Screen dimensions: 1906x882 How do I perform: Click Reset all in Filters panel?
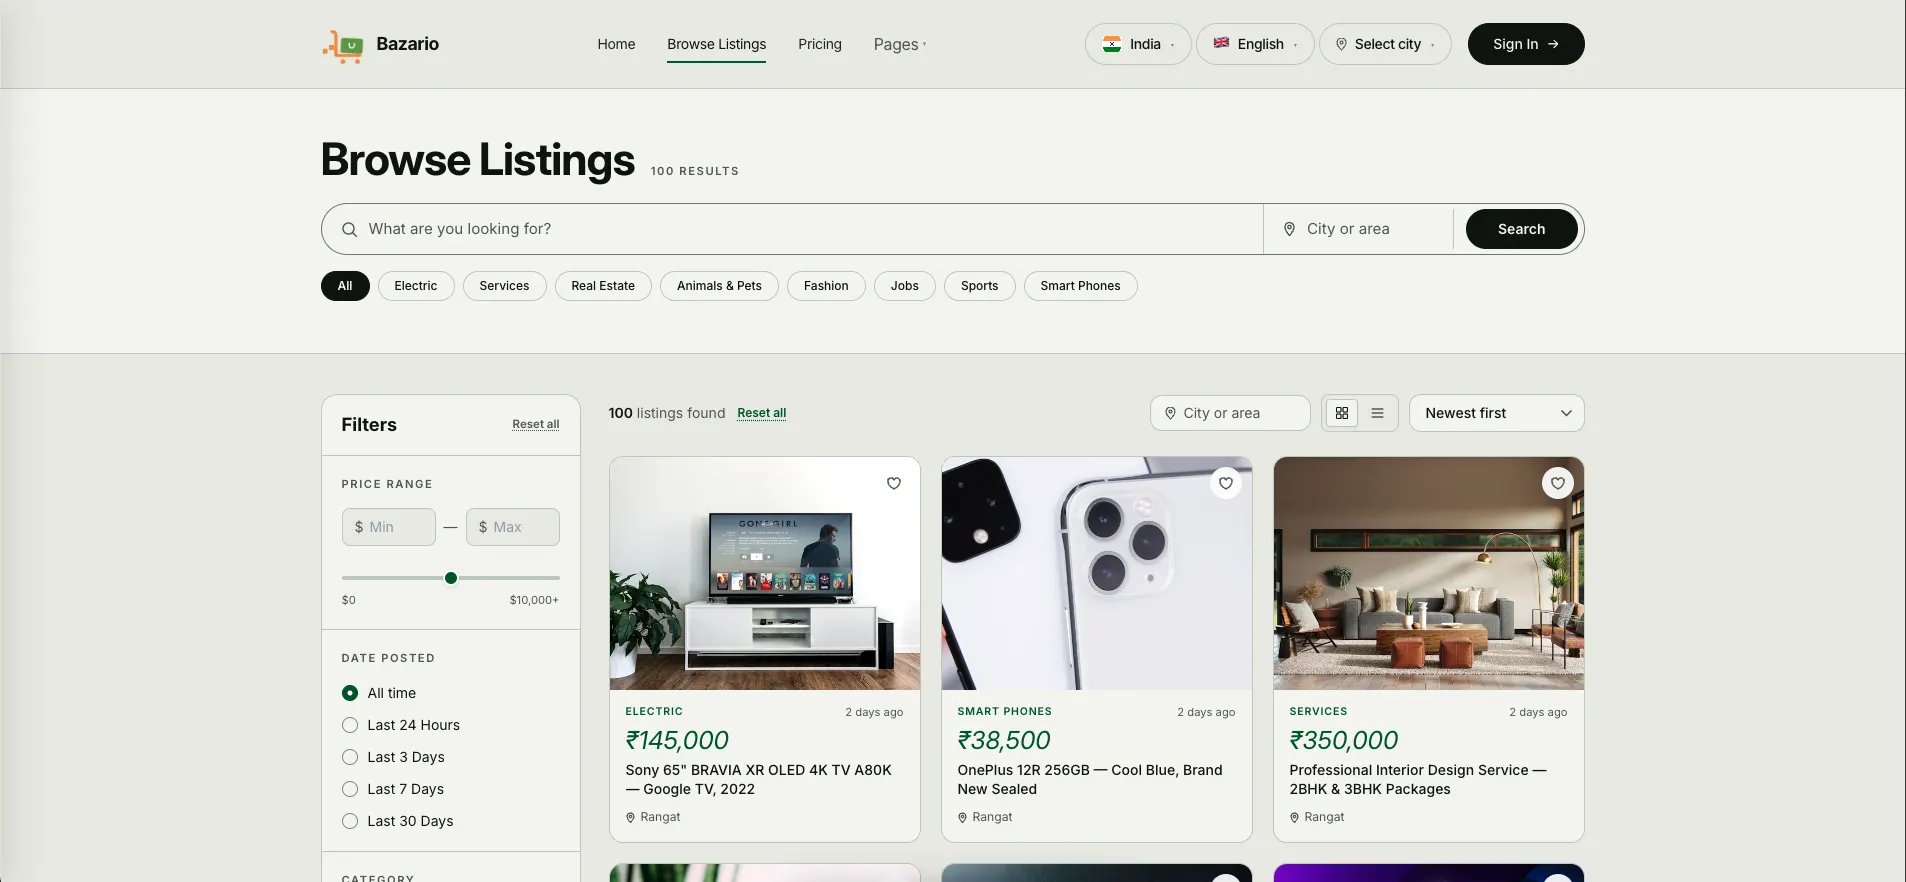tap(536, 424)
